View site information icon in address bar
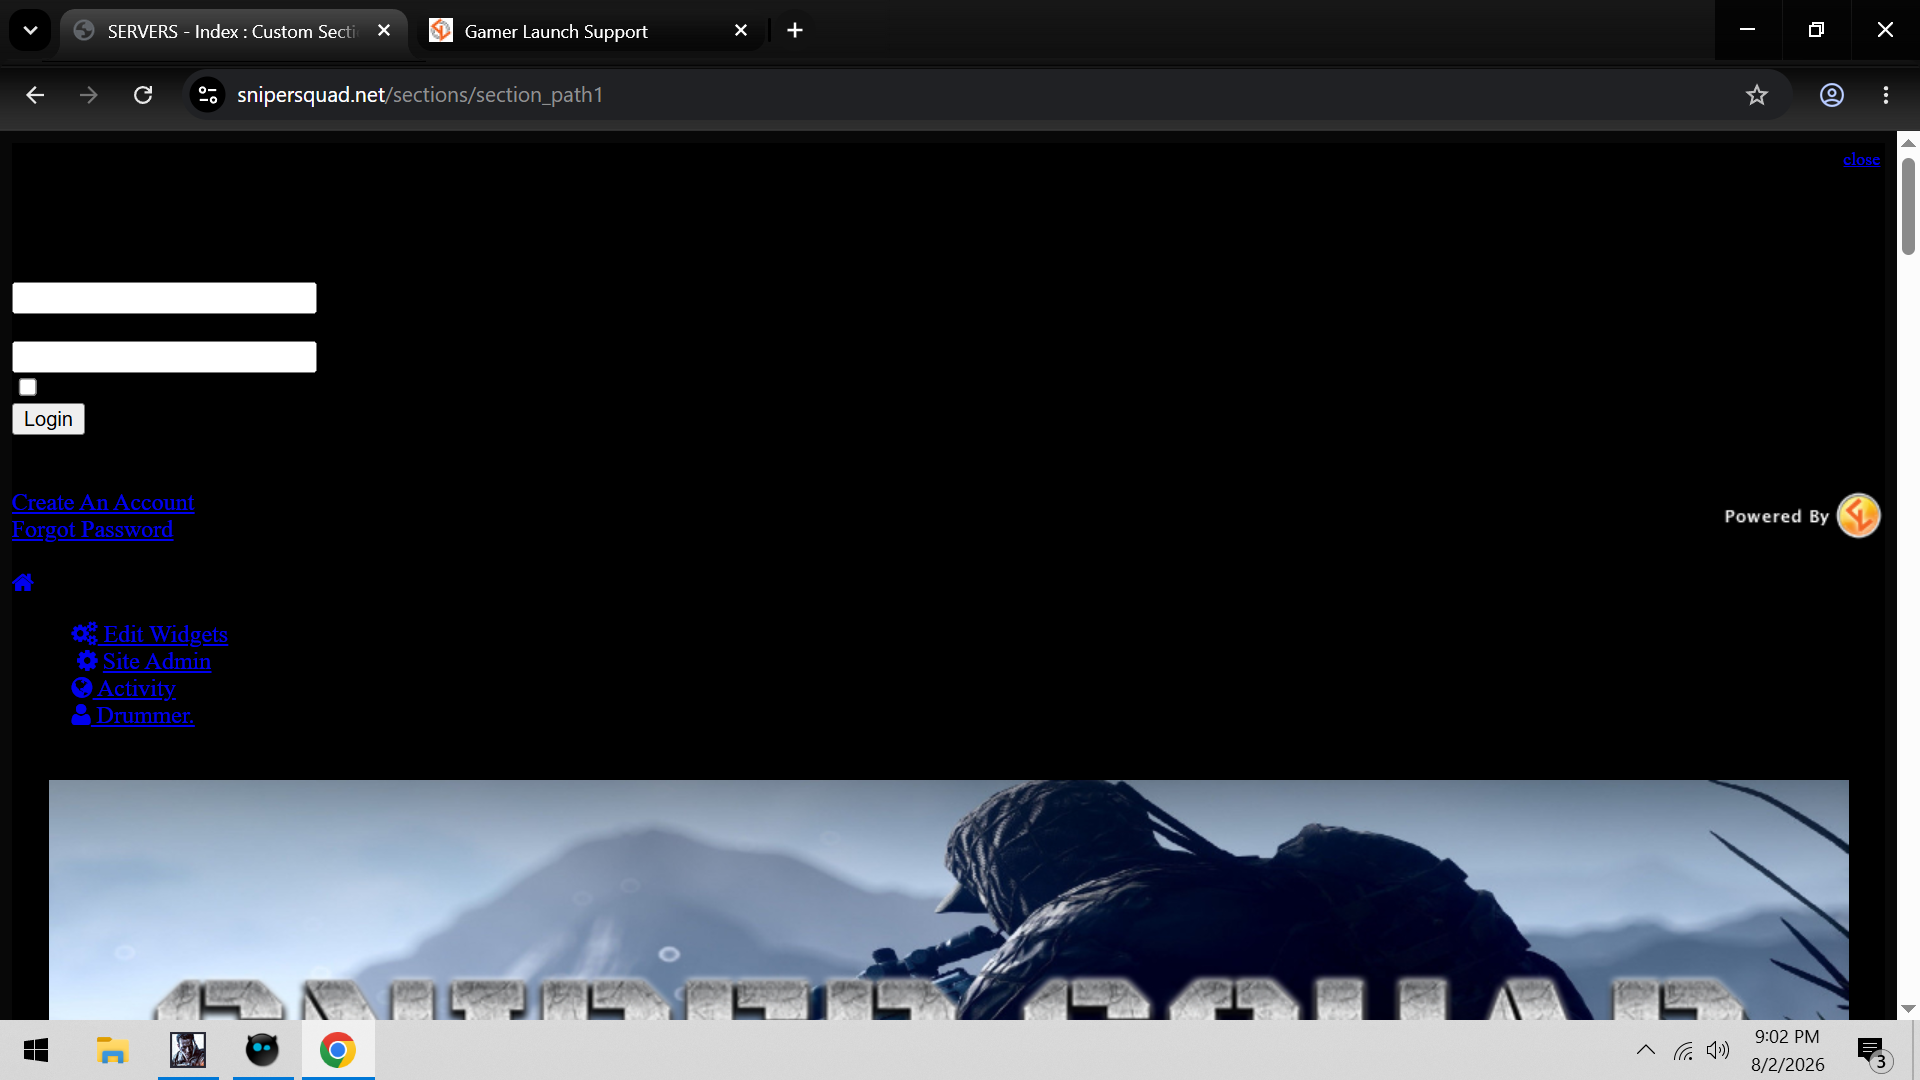 (208, 95)
